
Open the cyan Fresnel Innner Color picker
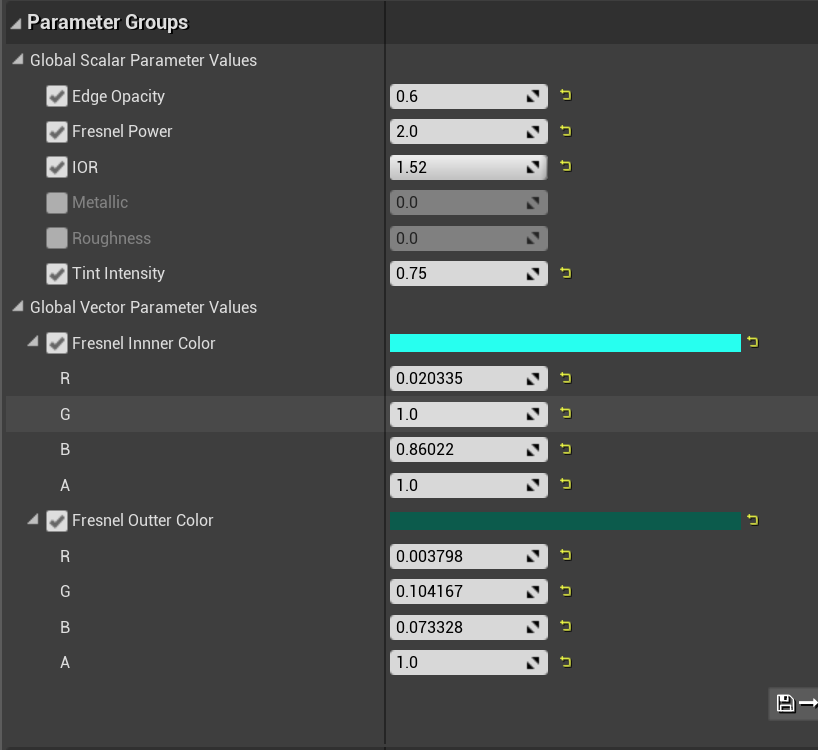click(x=564, y=343)
